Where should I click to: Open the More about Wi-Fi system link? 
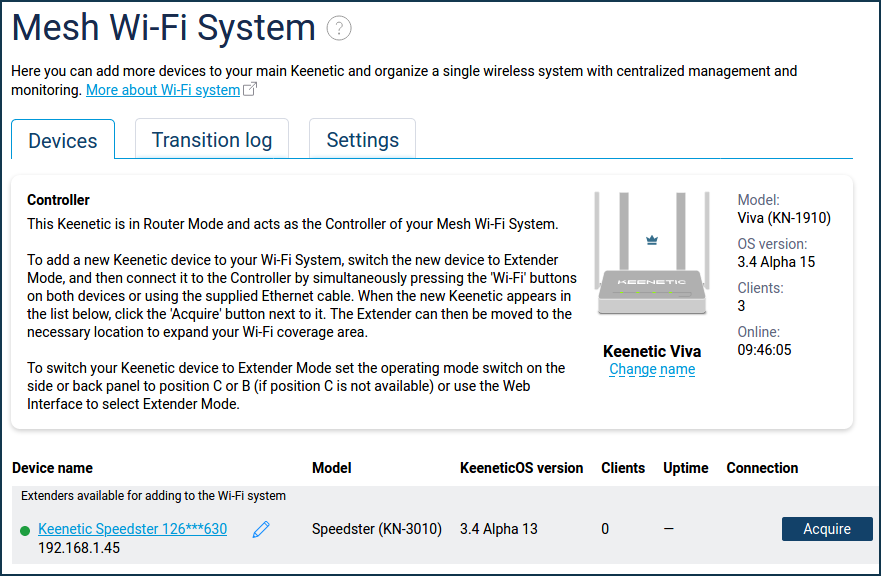[163, 90]
